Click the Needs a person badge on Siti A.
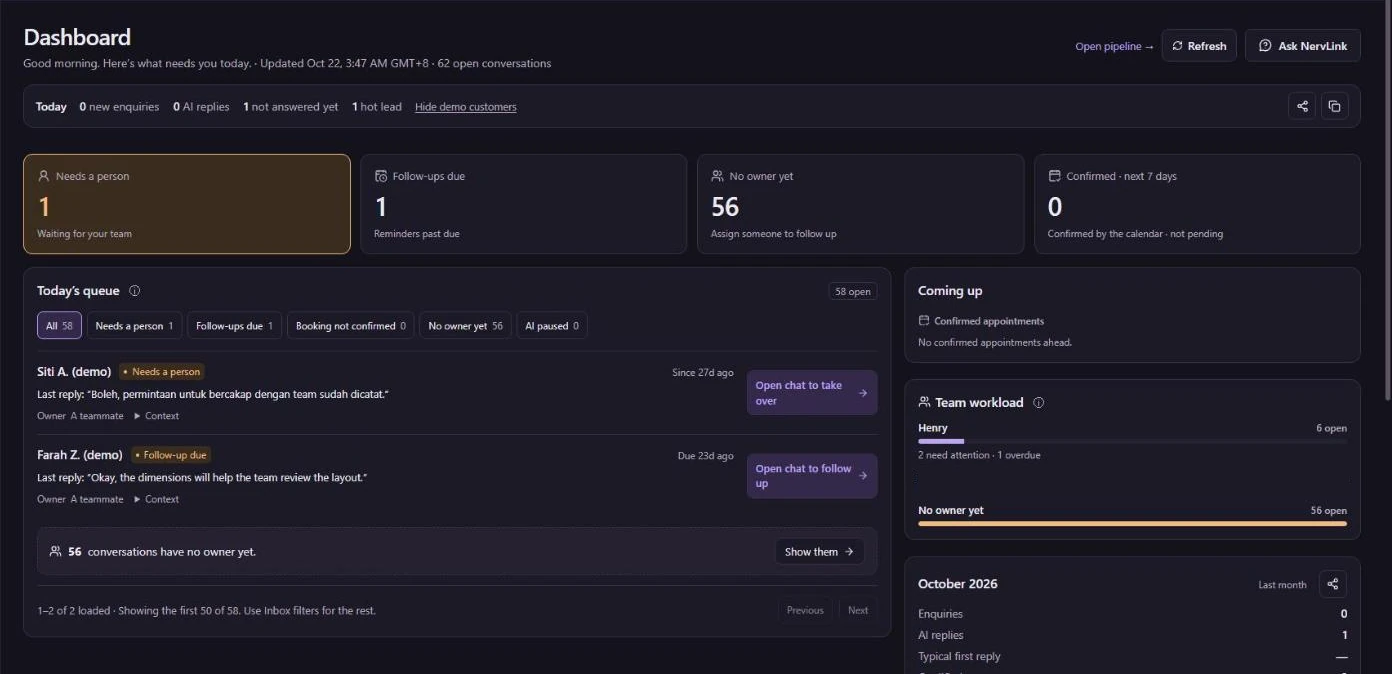Image resolution: width=1392 pixels, height=674 pixels. point(161,372)
